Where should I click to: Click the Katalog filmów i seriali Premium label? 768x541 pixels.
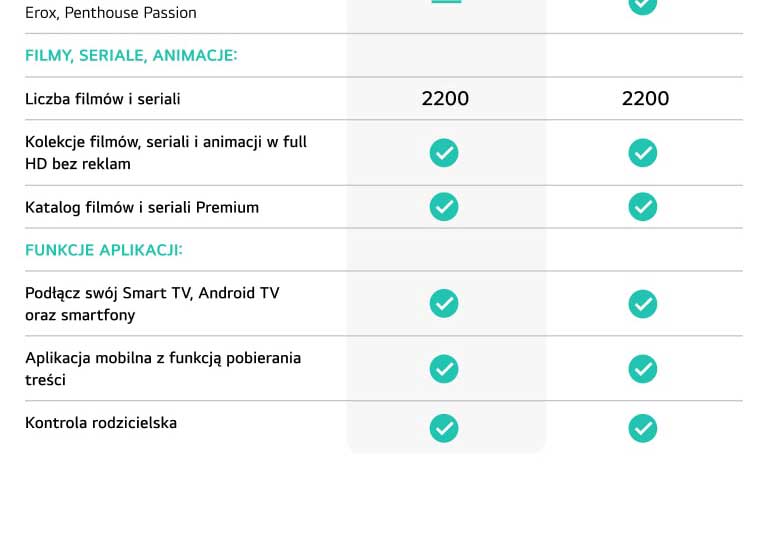tap(142, 208)
